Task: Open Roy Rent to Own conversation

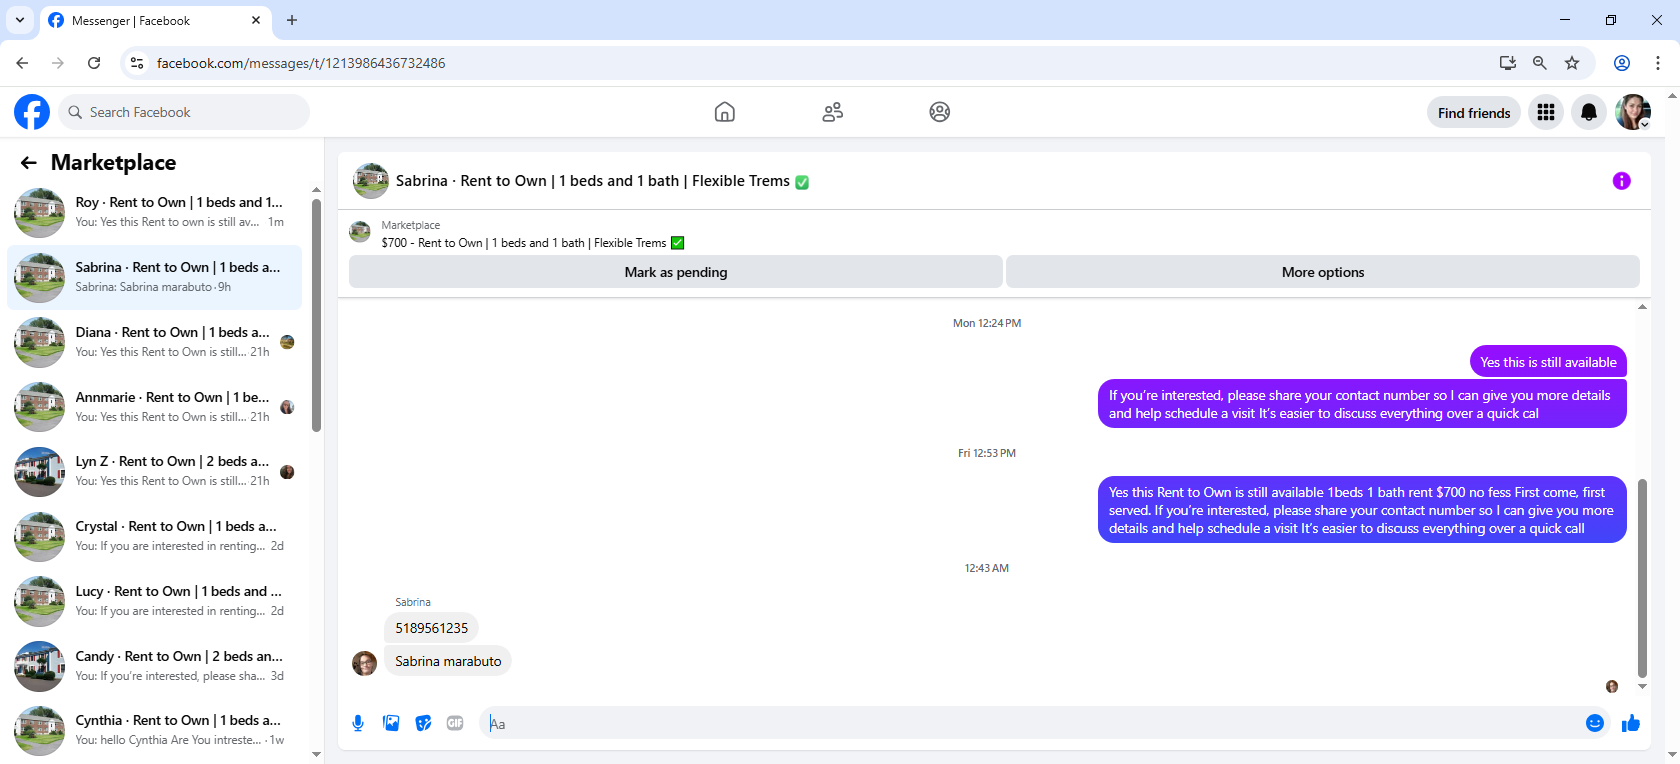Action: coord(155,212)
